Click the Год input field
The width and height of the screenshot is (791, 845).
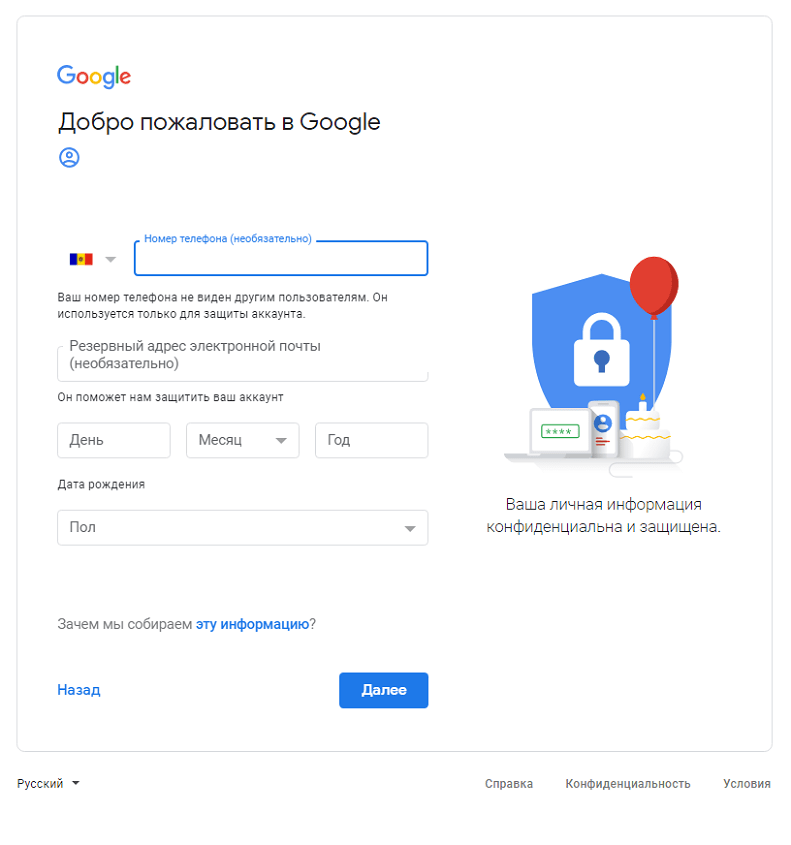pos(371,440)
